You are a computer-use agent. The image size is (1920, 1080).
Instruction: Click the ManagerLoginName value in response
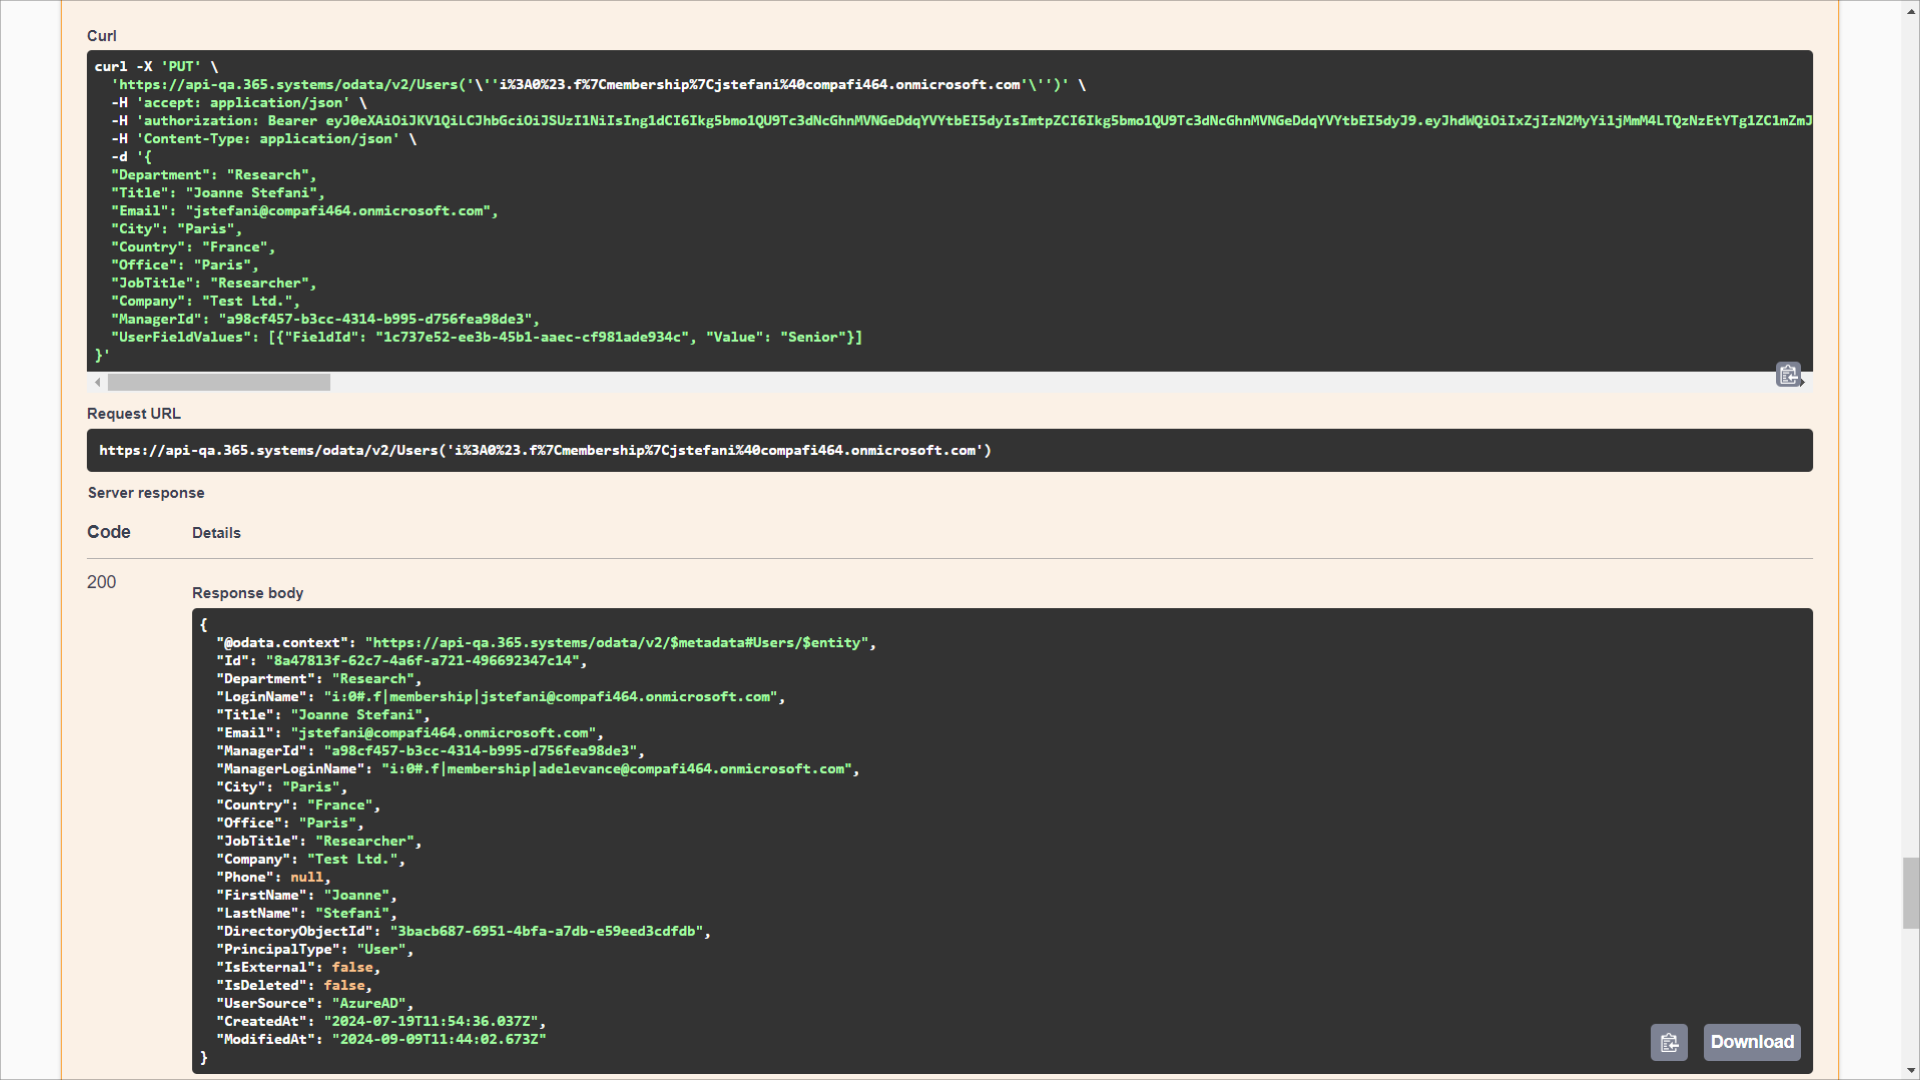click(617, 769)
